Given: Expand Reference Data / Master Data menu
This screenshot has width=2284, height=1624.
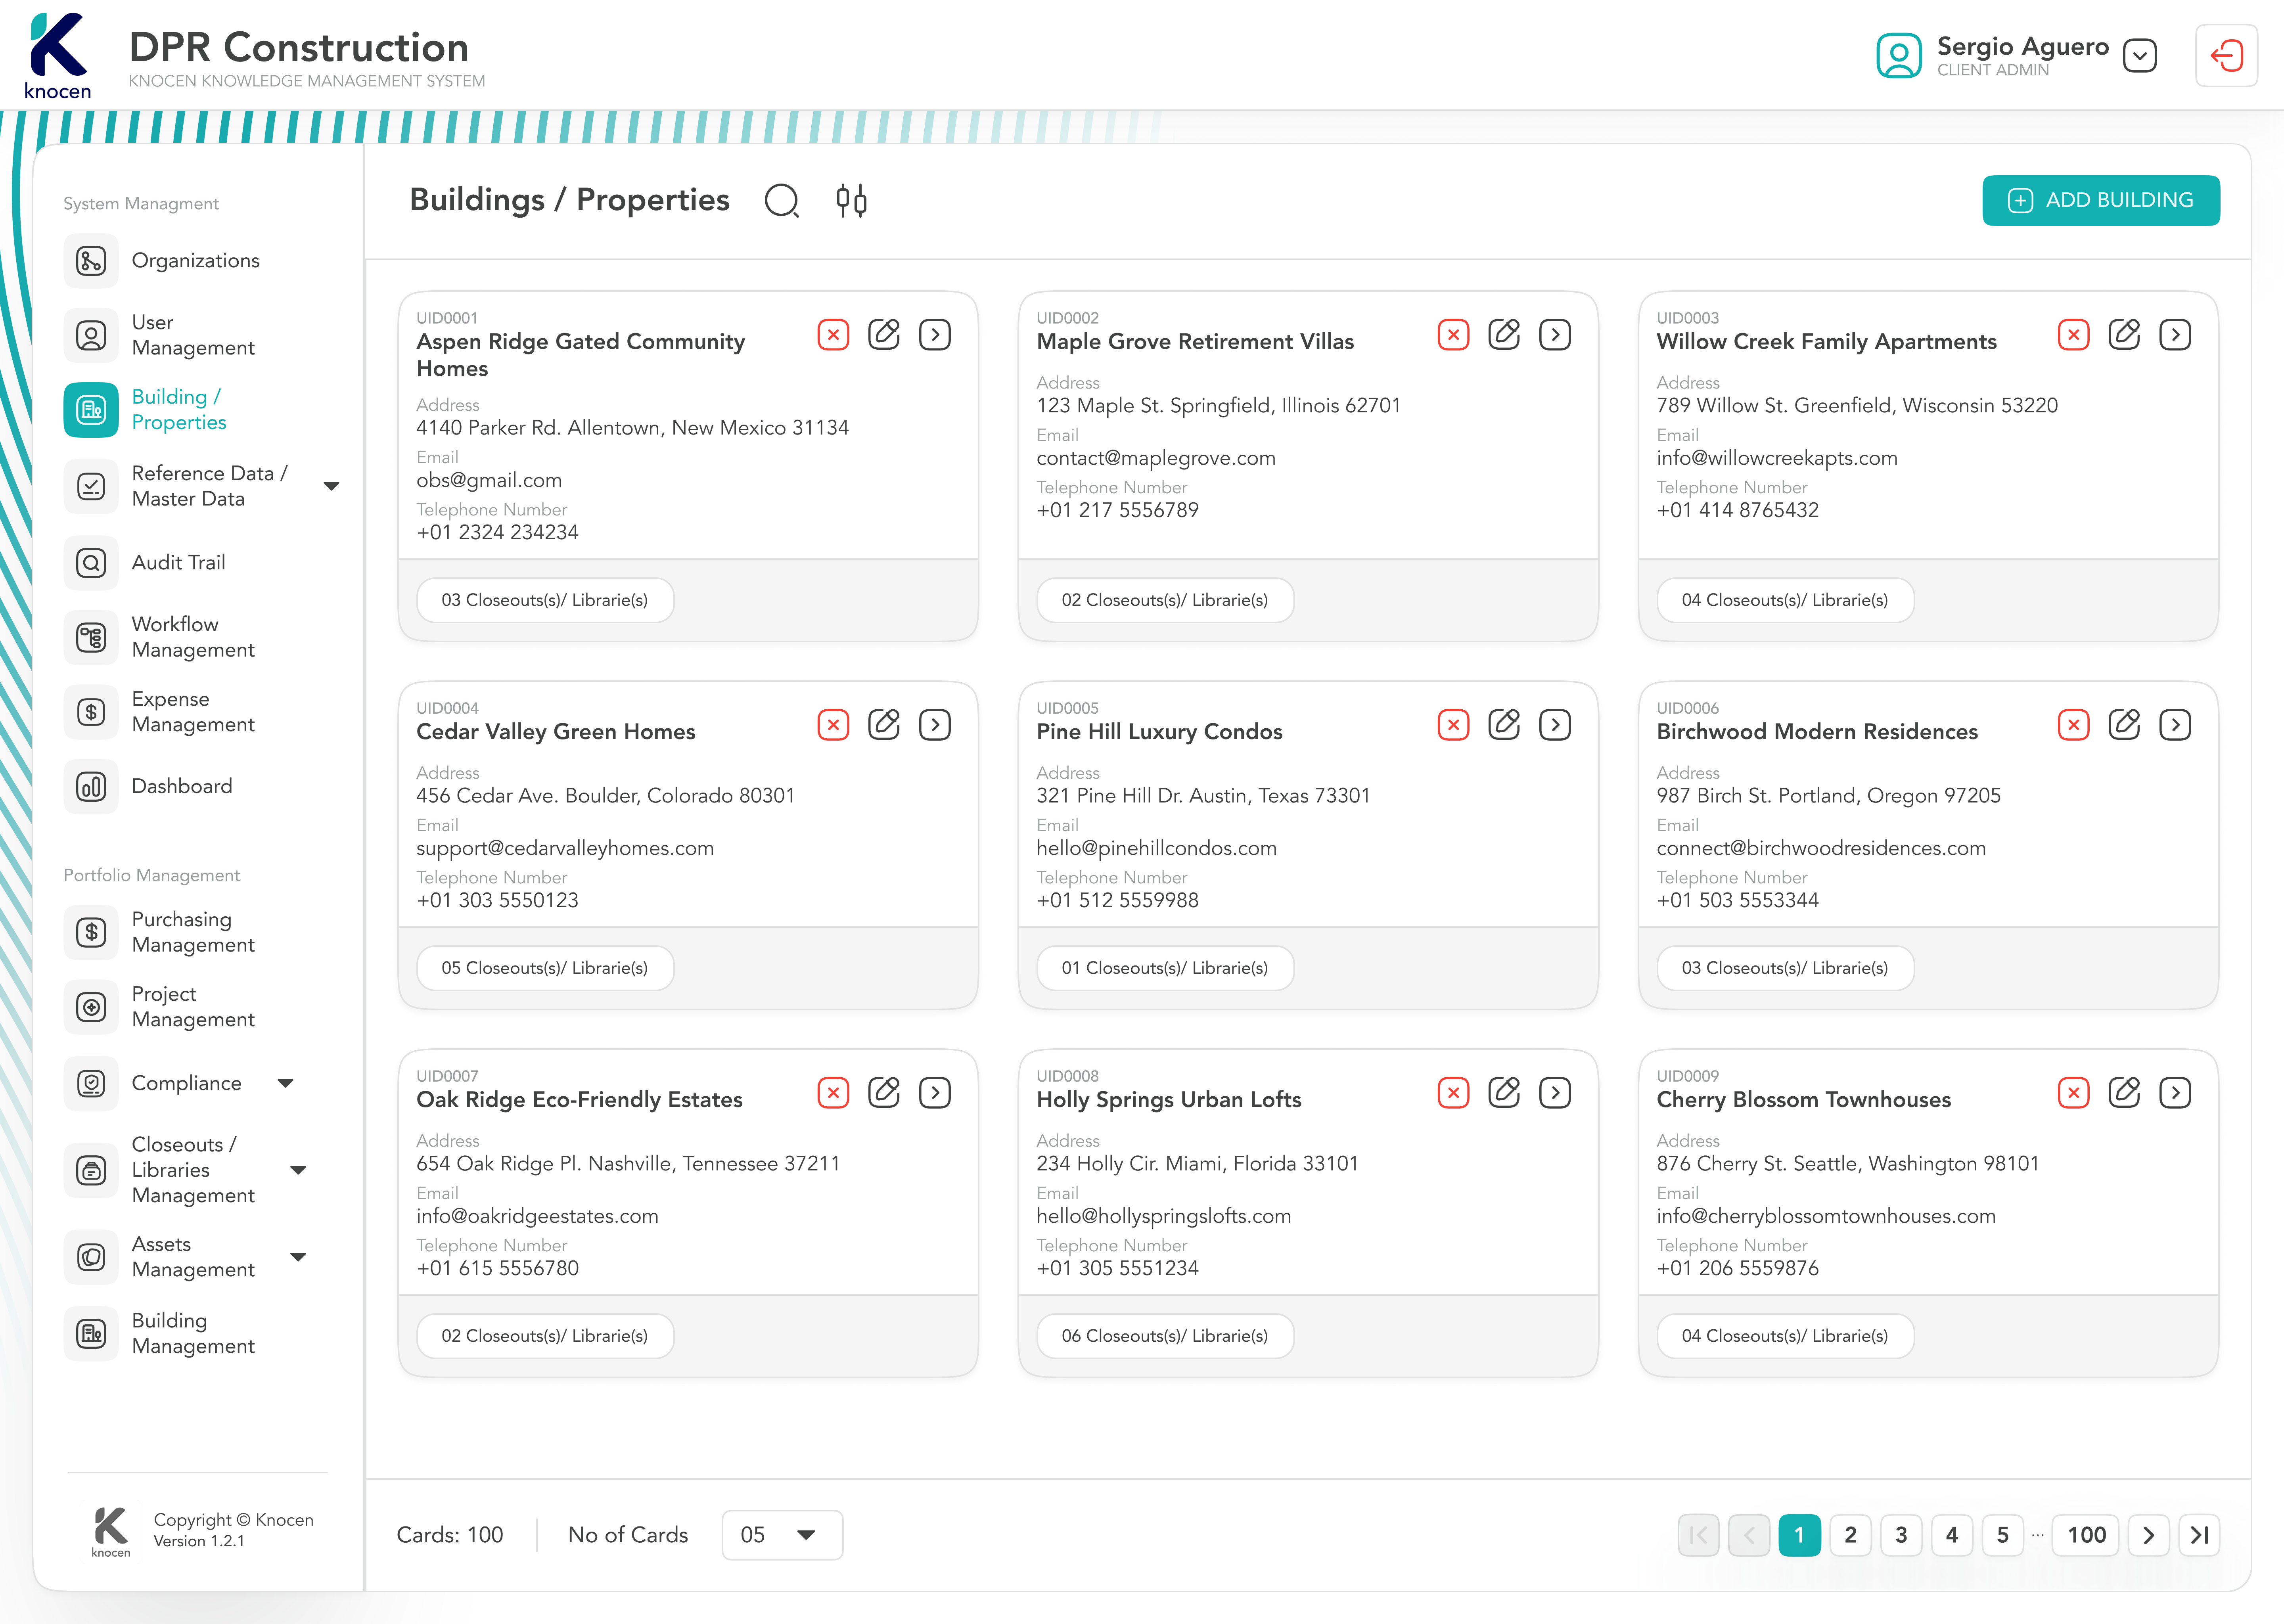Looking at the screenshot, I should (331, 486).
